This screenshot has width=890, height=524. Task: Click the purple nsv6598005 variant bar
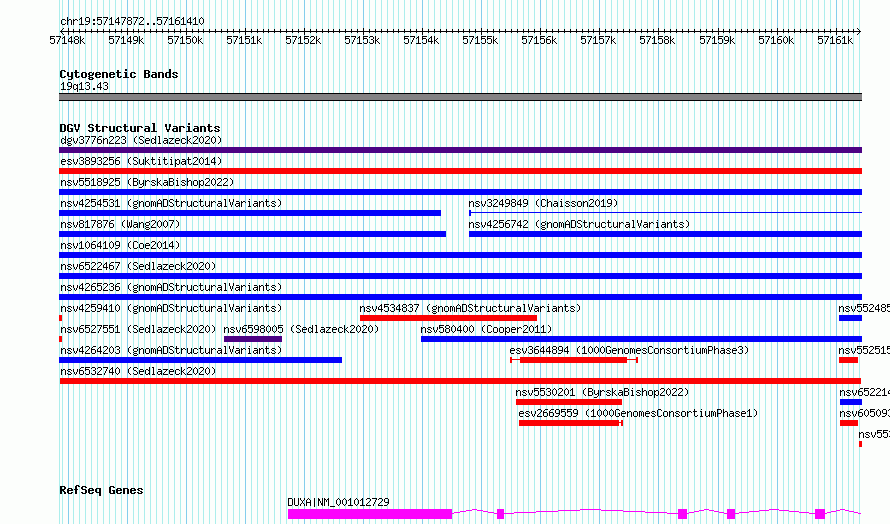click(x=253, y=339)
